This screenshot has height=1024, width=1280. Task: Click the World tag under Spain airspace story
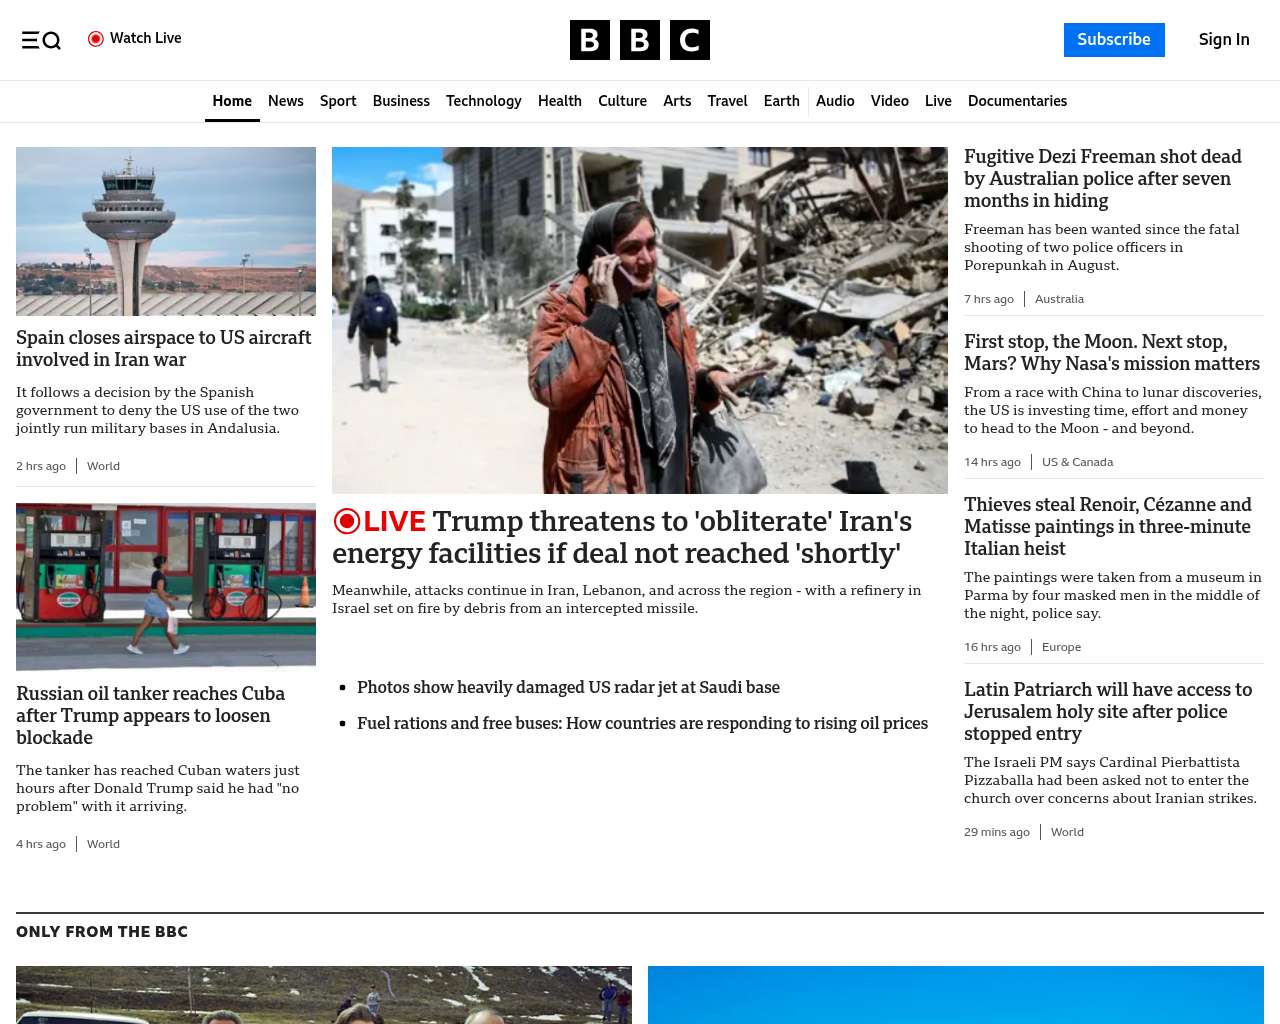103,466
